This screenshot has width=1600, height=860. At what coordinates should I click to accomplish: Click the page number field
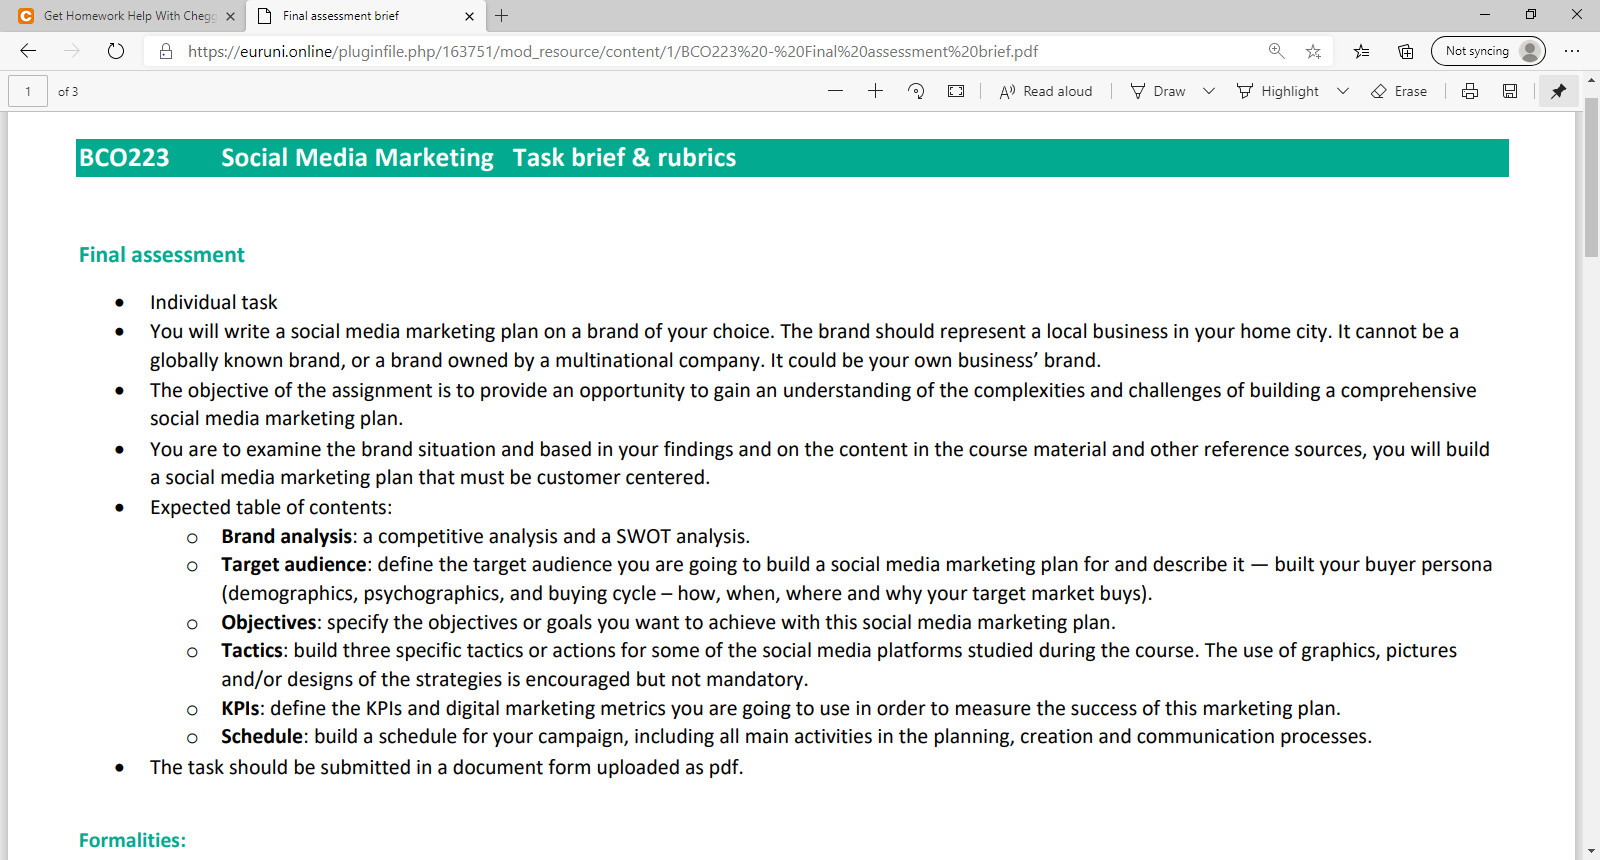(28, 91)
